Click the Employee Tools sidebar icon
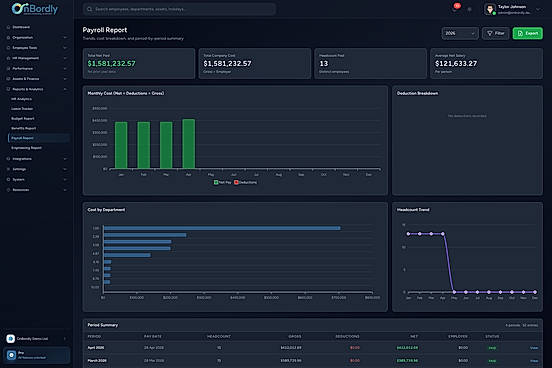Screen dimensions: 552x368 tap(8, 48)
